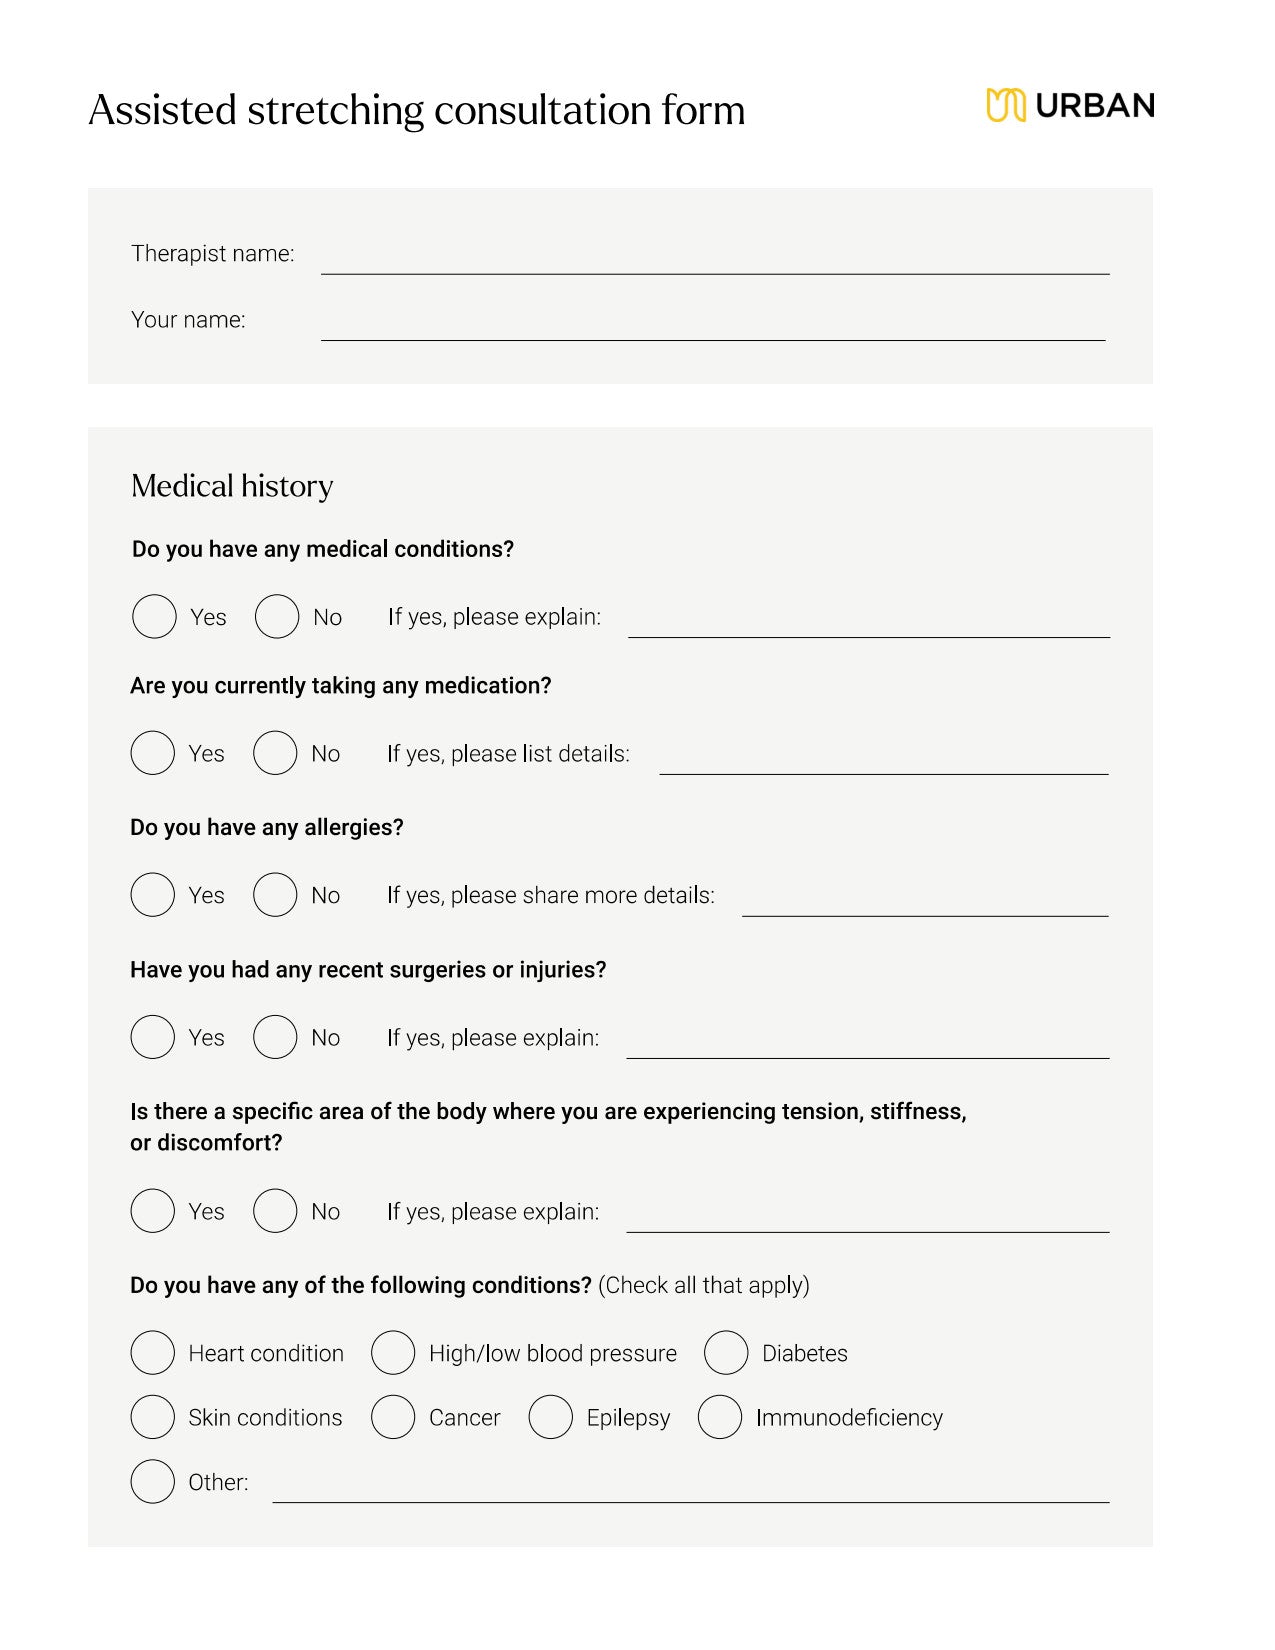Select No for currently taking medication

click(x=275, y=753)
